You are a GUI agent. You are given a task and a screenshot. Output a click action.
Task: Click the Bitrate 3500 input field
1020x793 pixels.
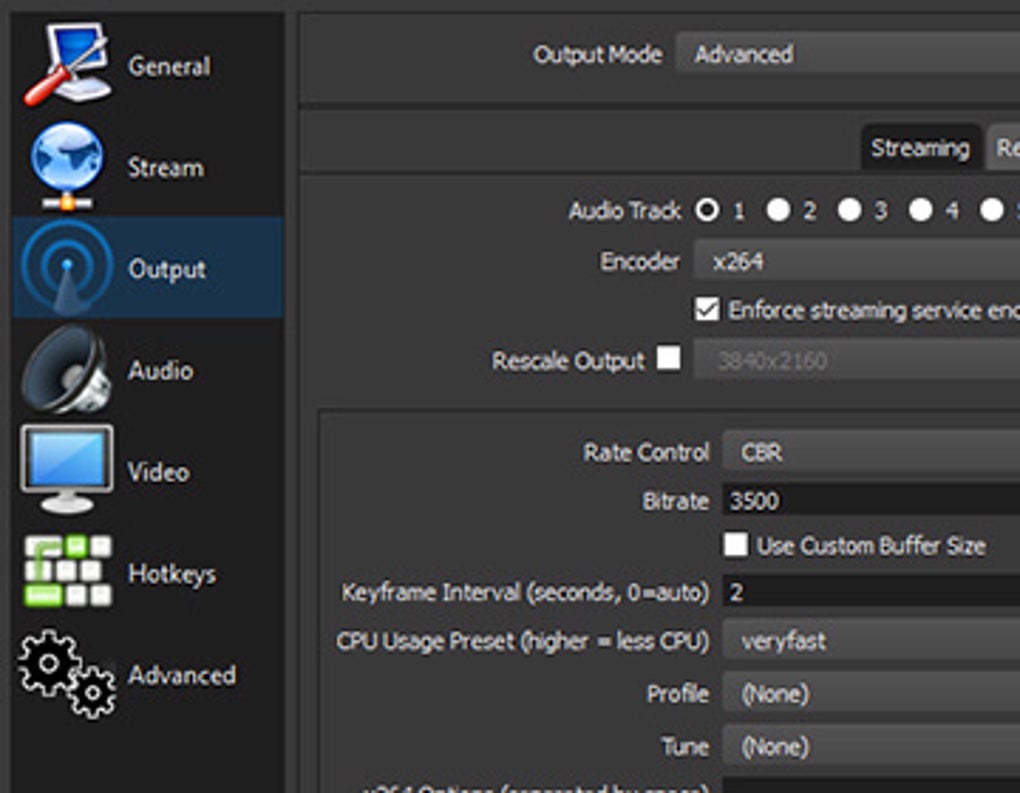870,500
